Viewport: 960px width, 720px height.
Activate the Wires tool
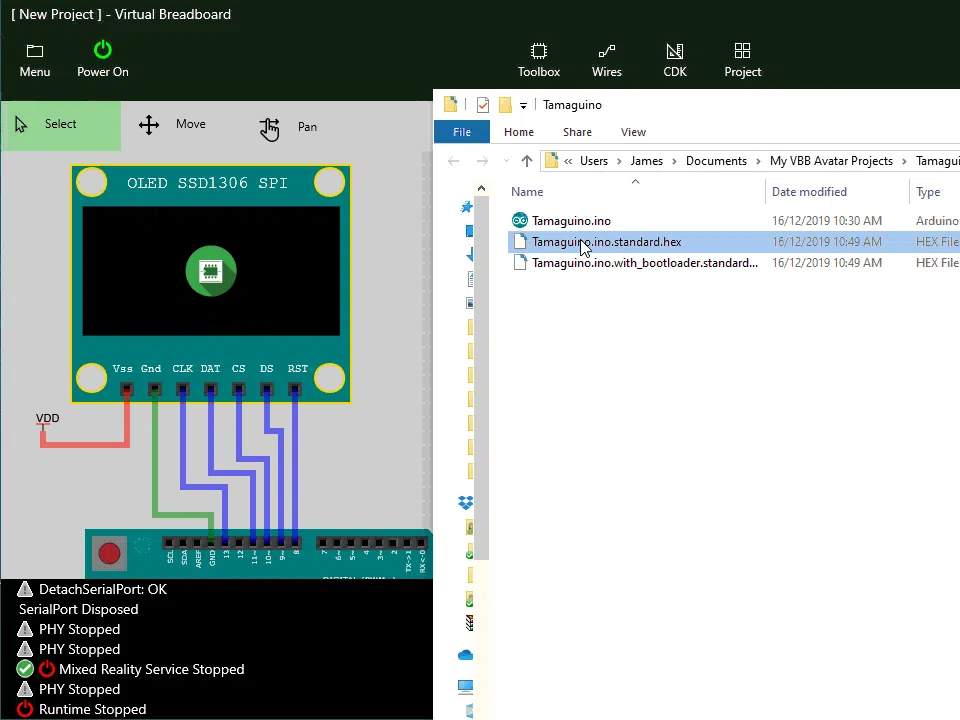607,60
